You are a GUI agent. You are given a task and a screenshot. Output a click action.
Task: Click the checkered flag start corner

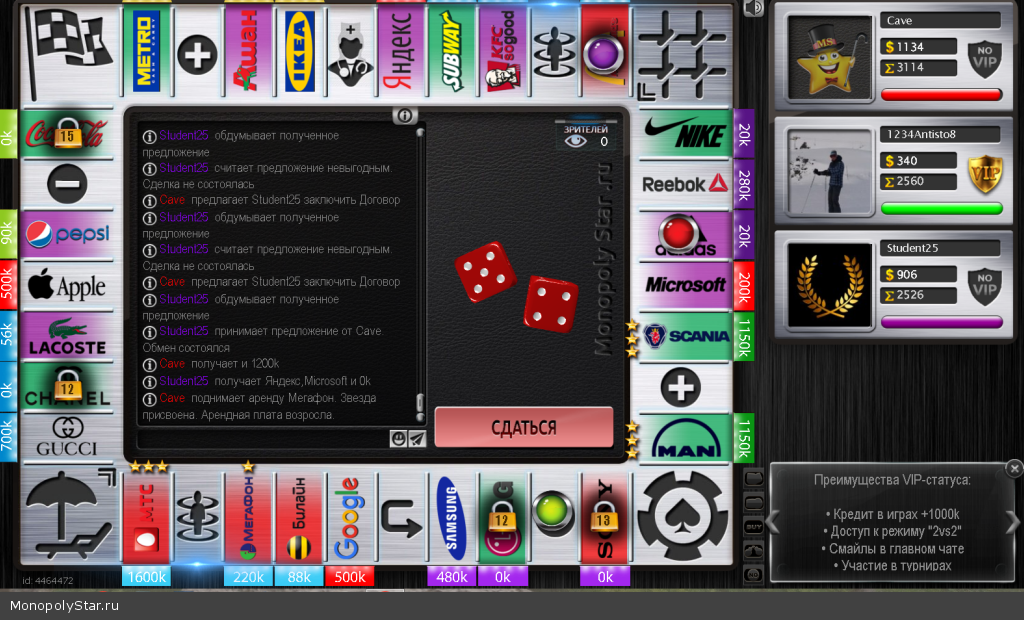click(67, 52)
